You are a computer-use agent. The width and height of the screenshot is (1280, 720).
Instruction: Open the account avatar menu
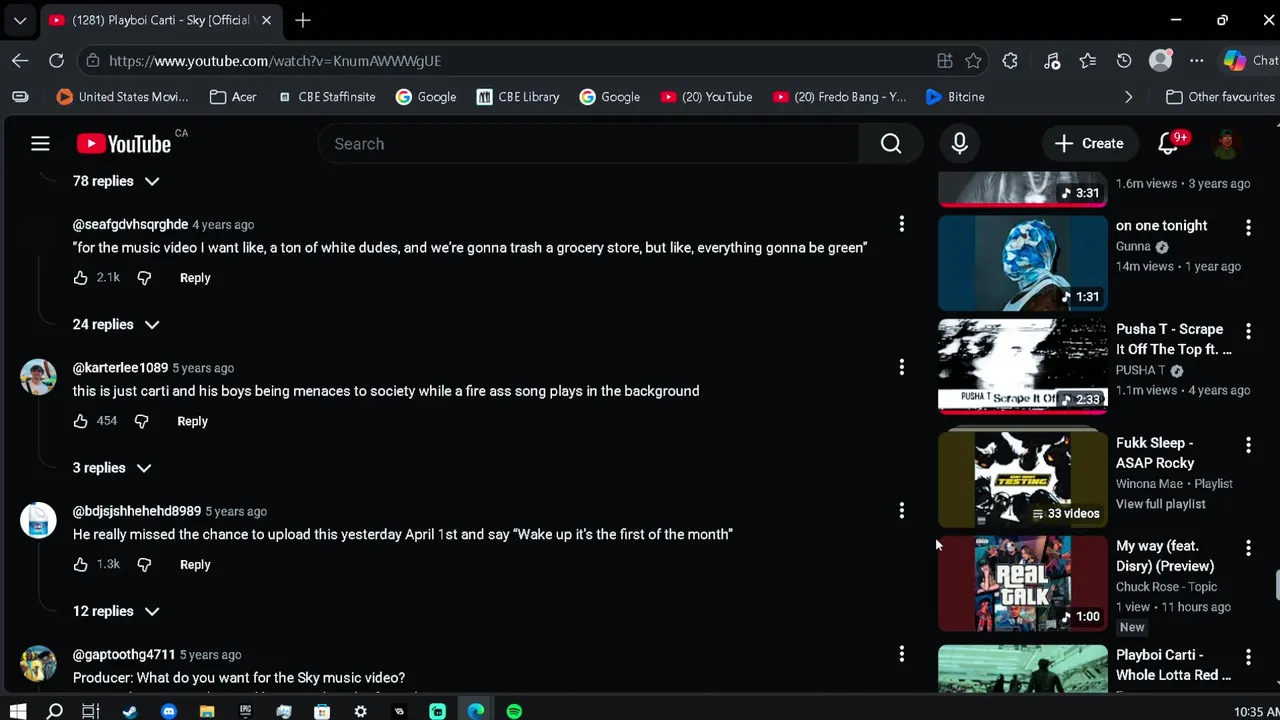pyautogui.click(x=1226, y=144)
